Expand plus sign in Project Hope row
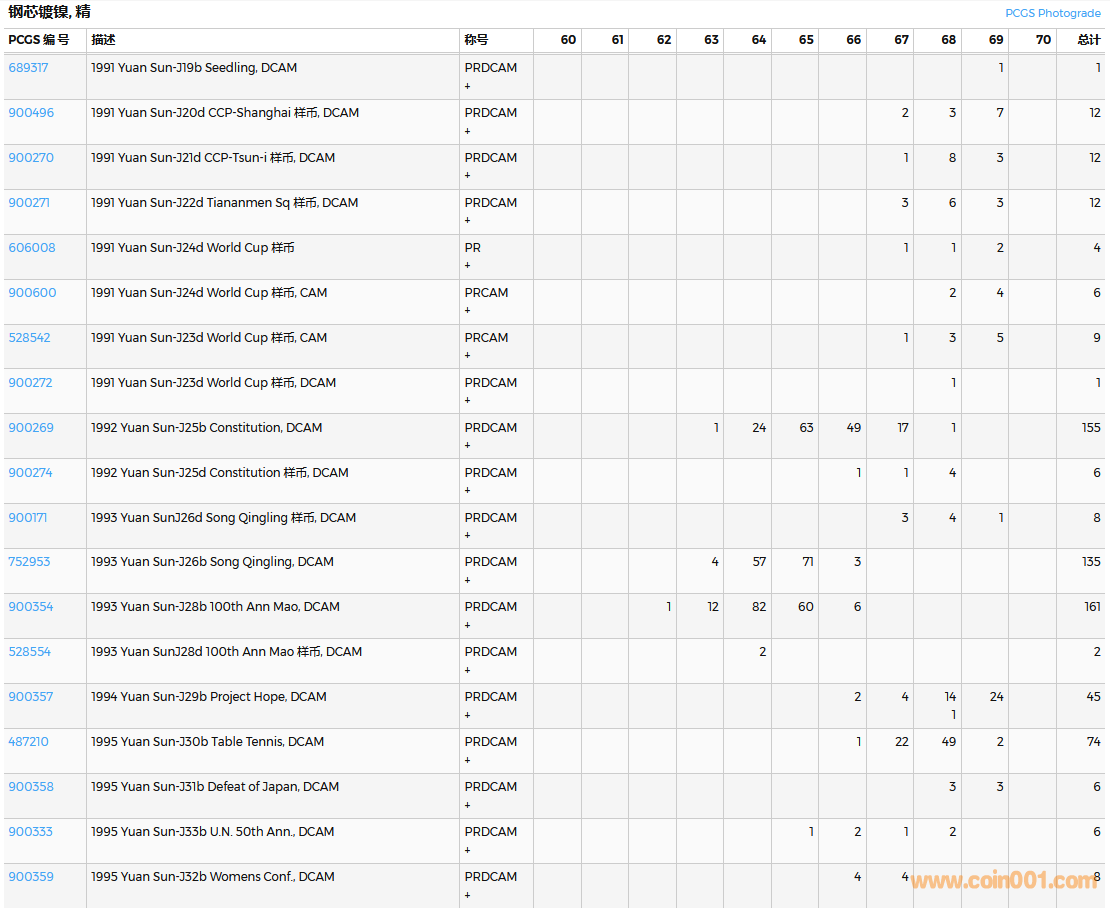 pyautogui.click(x=467, y=715)
